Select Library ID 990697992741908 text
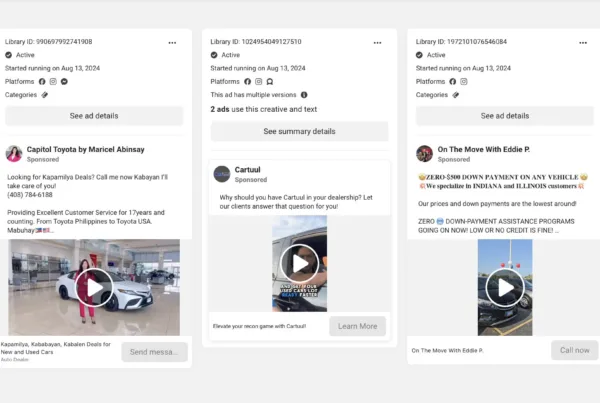The image size is (600, 403). click(x=49, y=42)
